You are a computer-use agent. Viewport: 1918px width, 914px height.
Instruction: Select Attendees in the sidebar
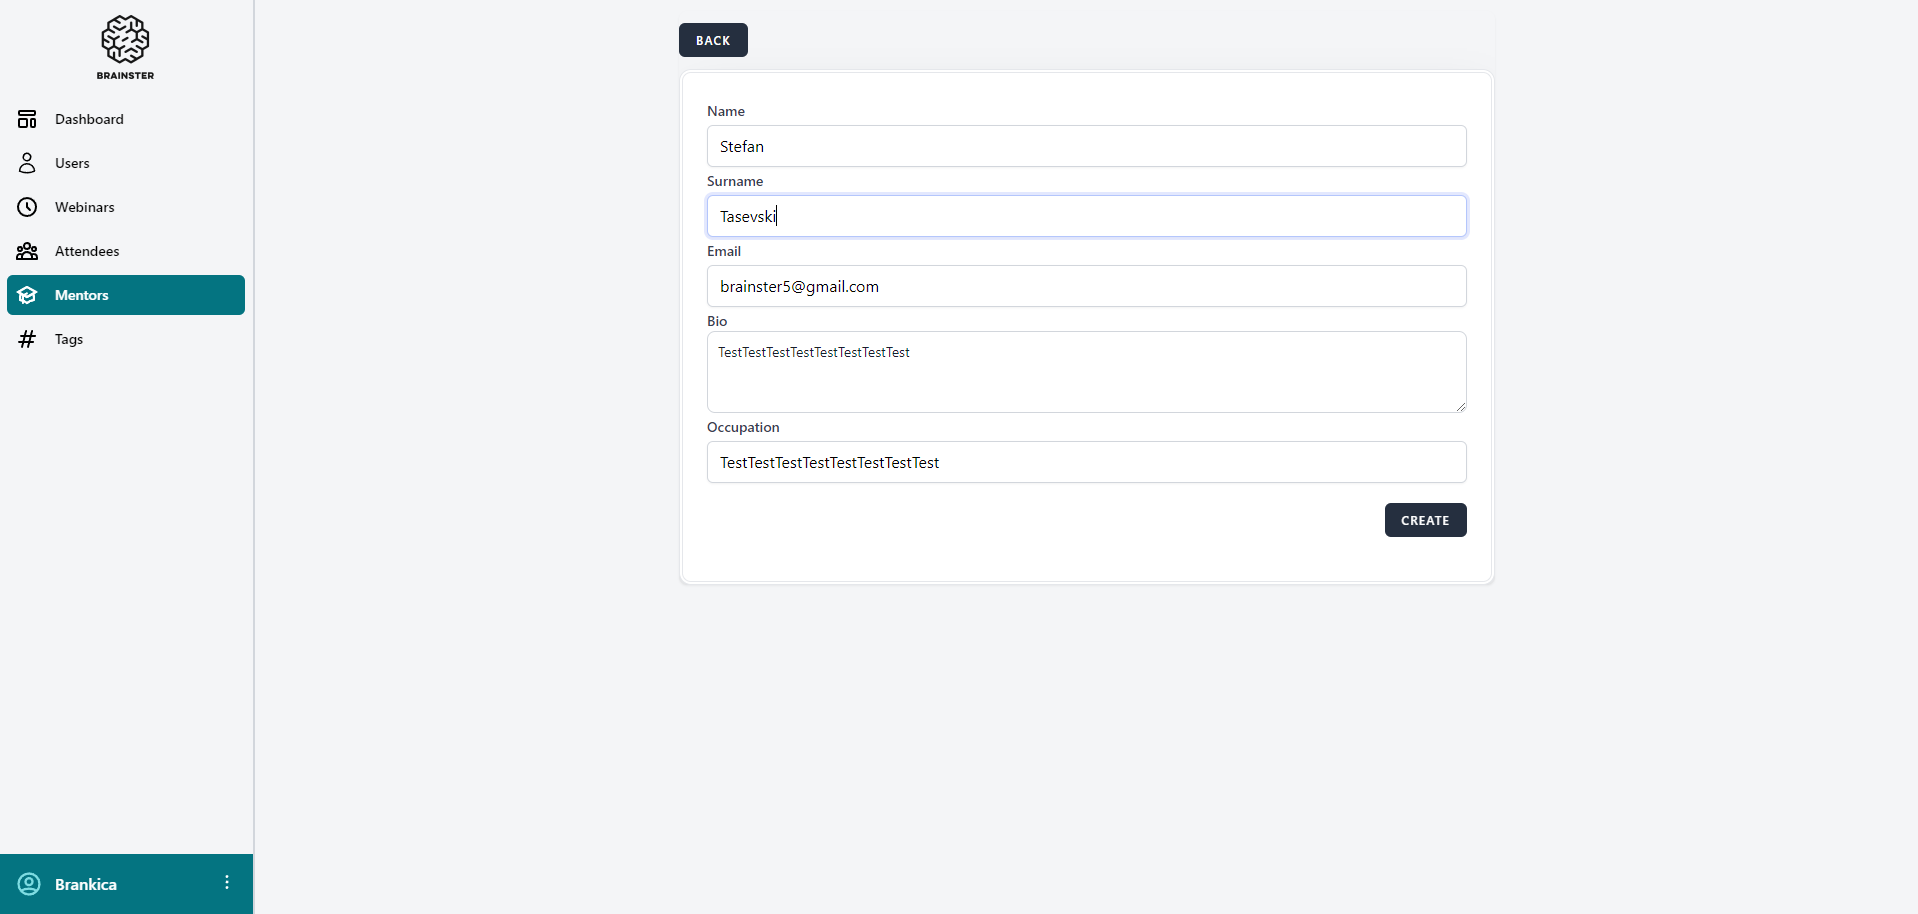coord(87,251)
